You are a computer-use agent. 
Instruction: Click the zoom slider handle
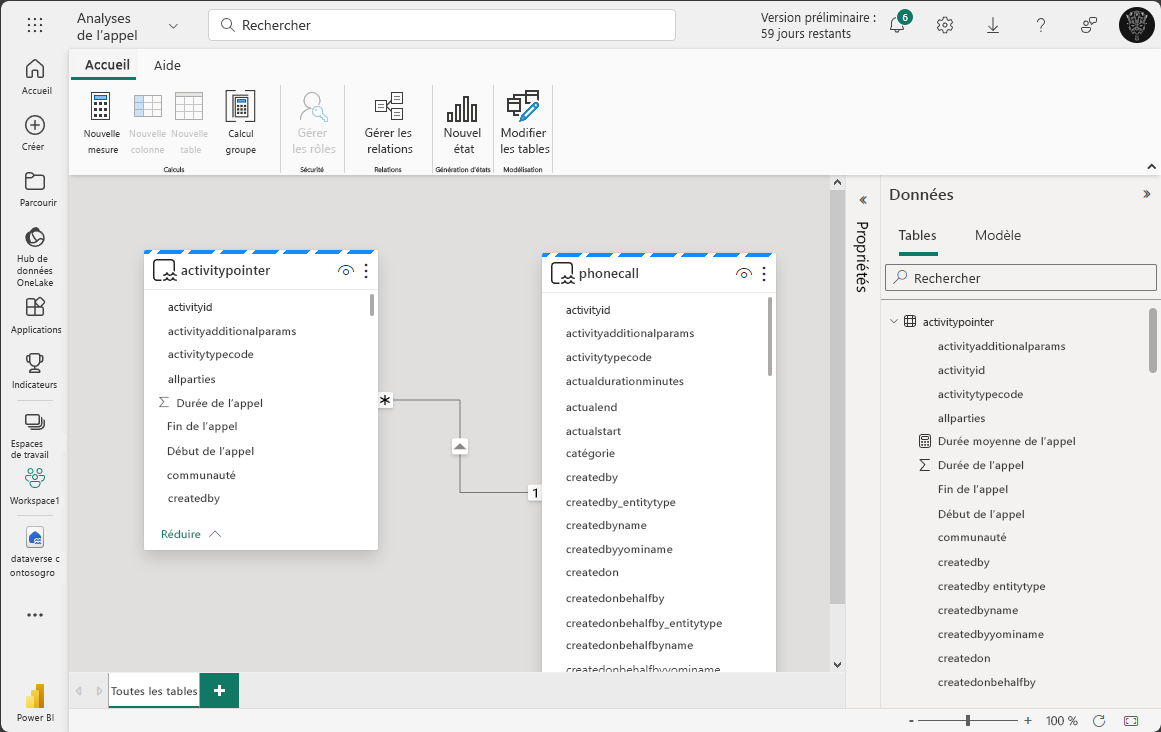(968, 720)
